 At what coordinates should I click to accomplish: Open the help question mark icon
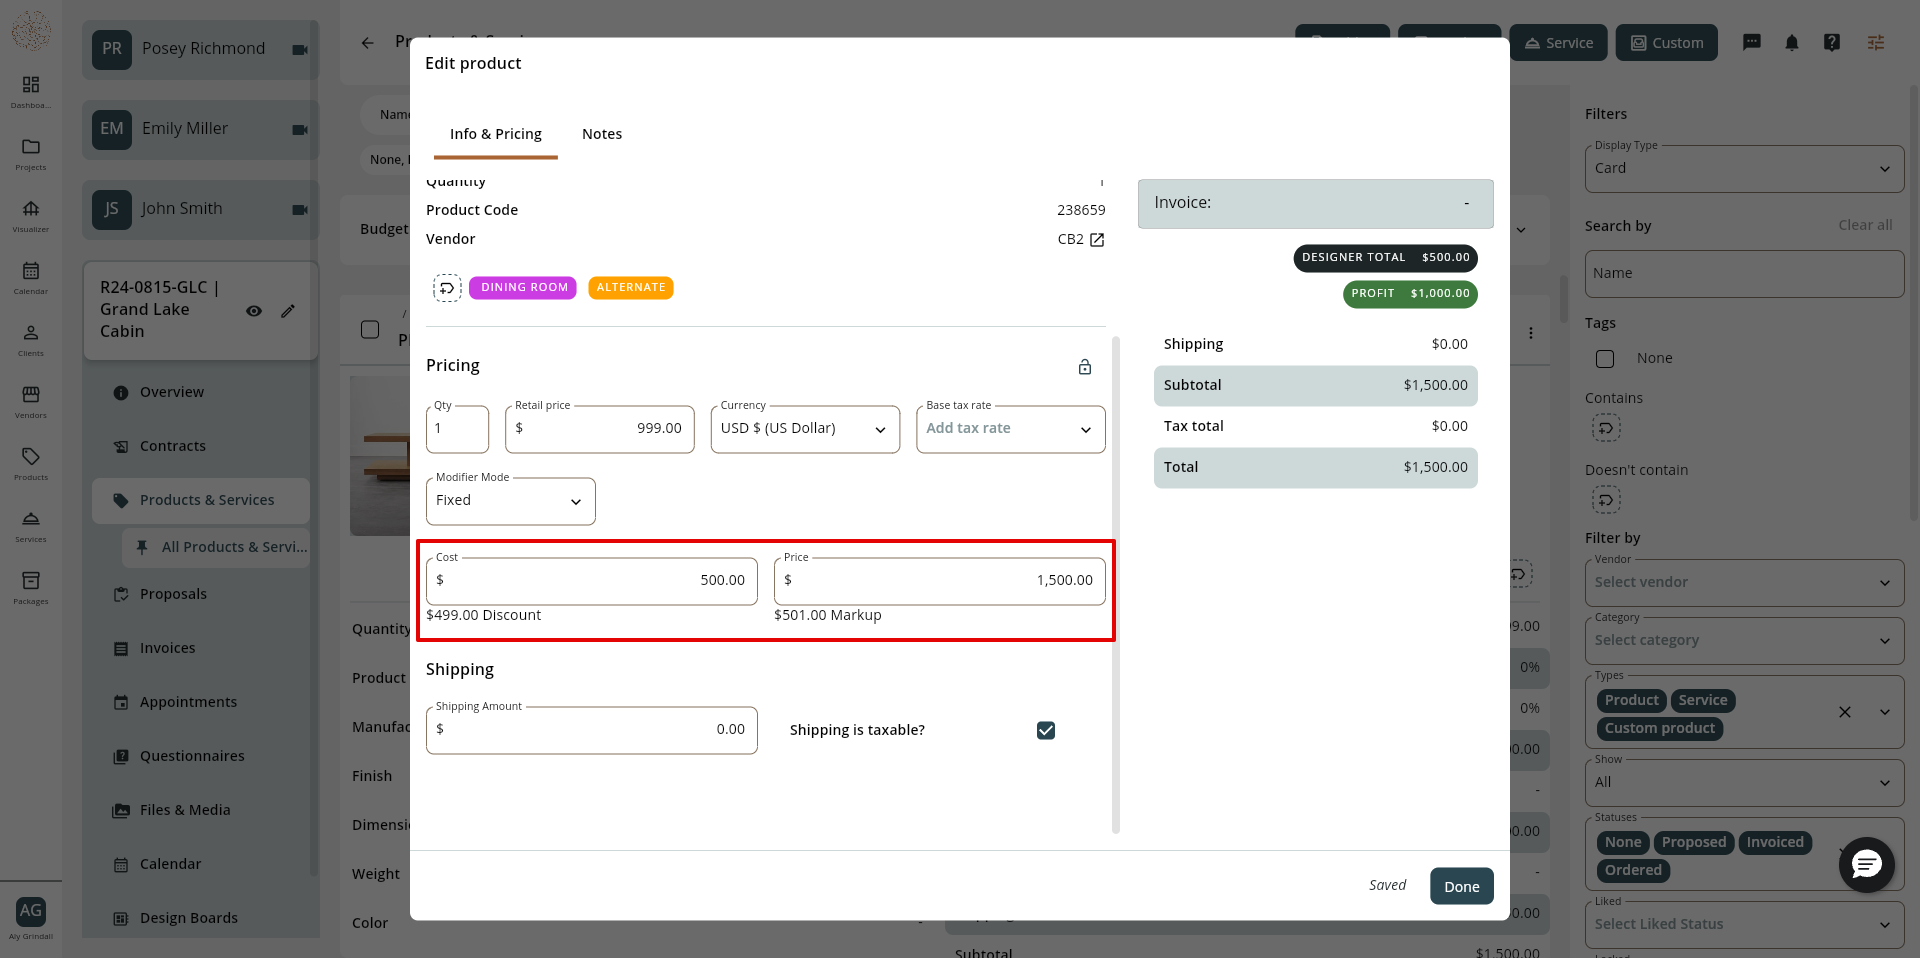[1832, 43]
